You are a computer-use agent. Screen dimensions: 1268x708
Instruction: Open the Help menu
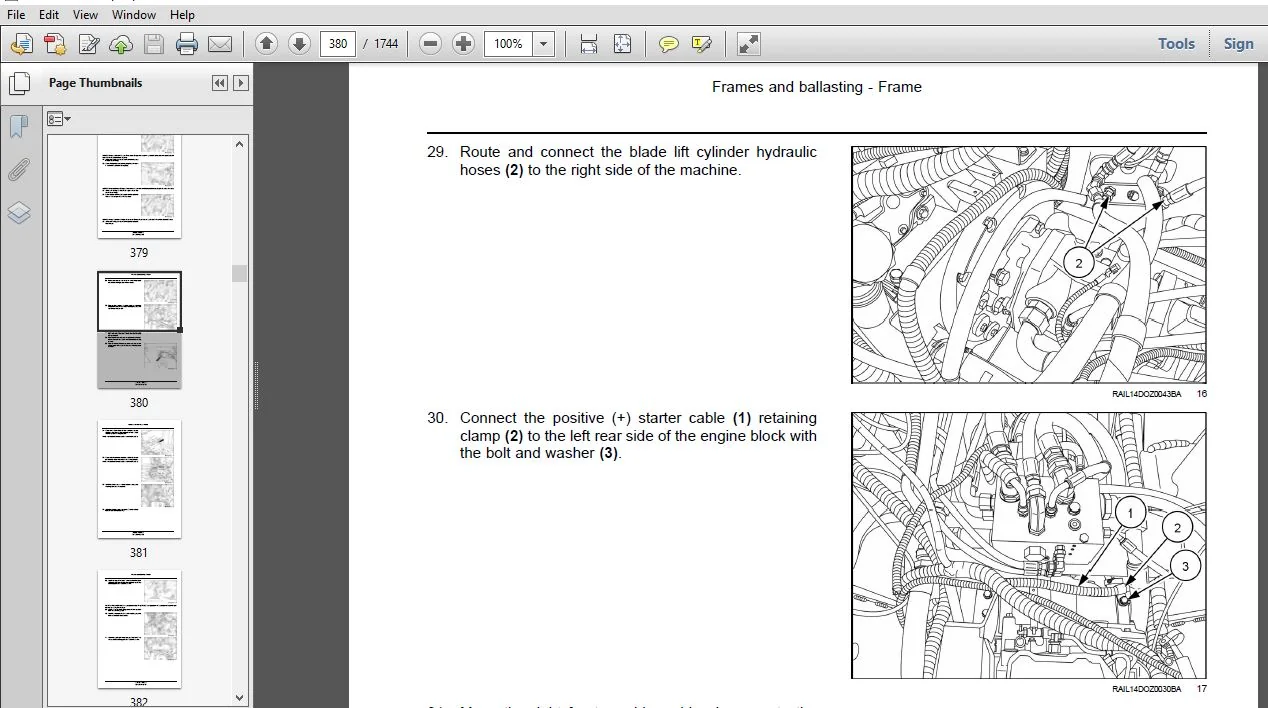point(183,15)
